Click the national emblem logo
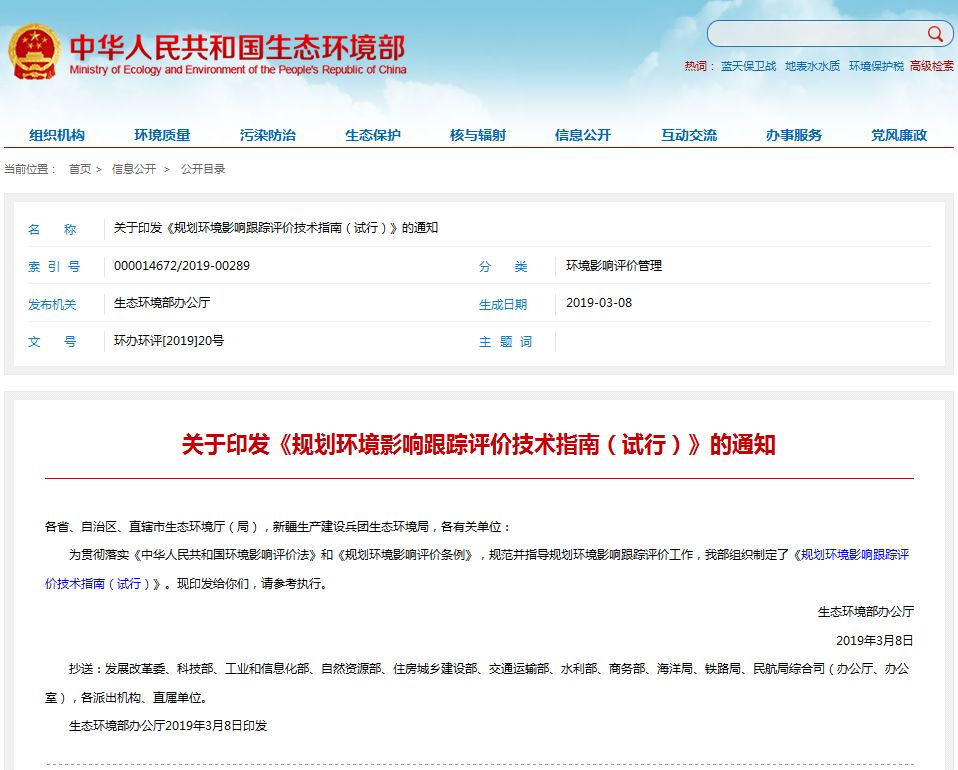958x770 pixels. click(34, 51)
